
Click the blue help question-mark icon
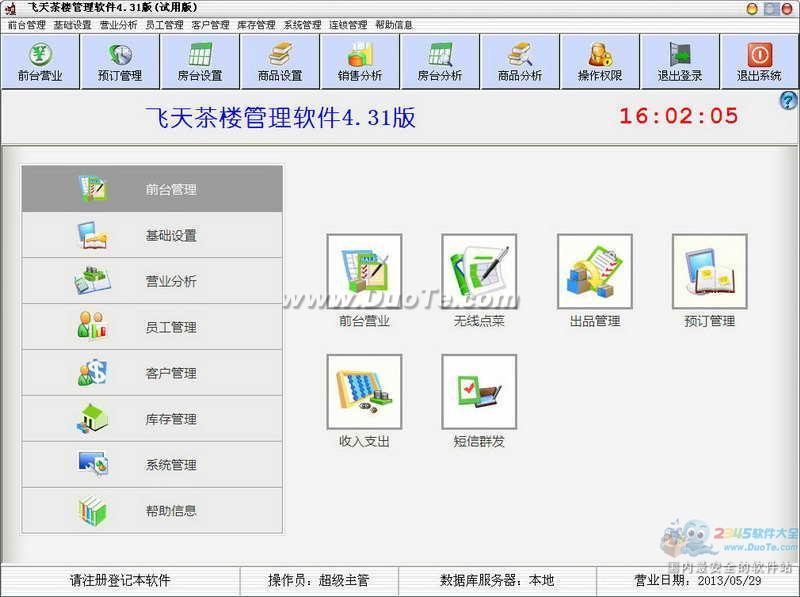[789, 101]
